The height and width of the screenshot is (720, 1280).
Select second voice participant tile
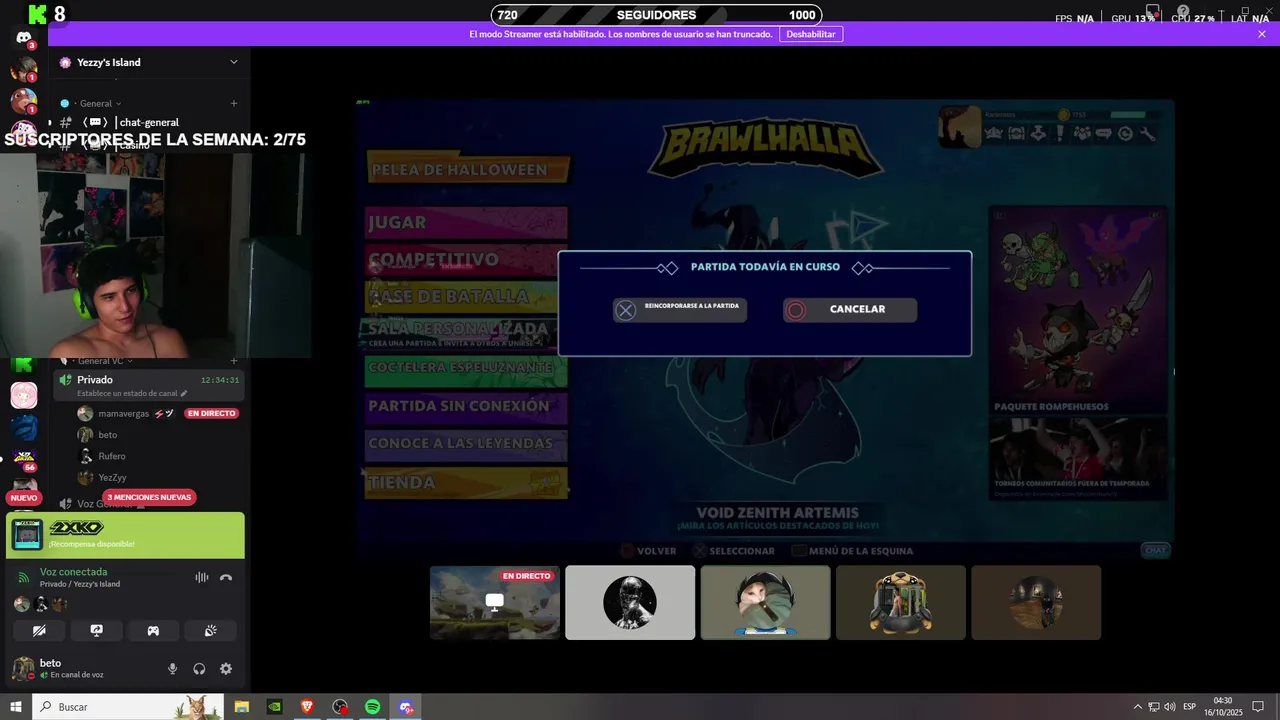(x=630, y=602)
